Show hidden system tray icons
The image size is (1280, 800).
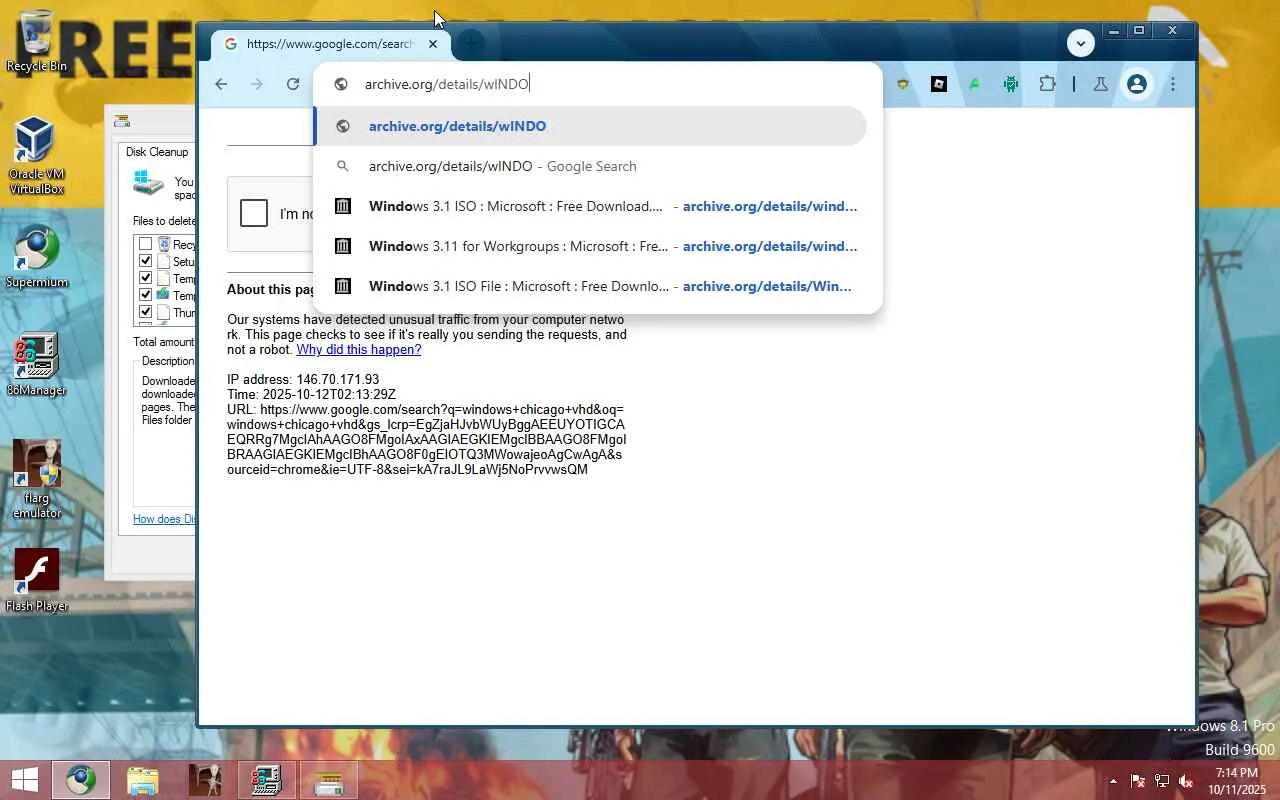pos(1113,781)
